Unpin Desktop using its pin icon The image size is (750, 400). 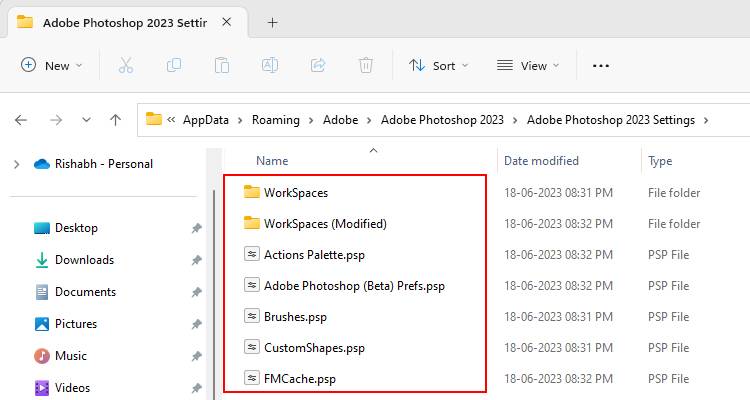(197, 228)
